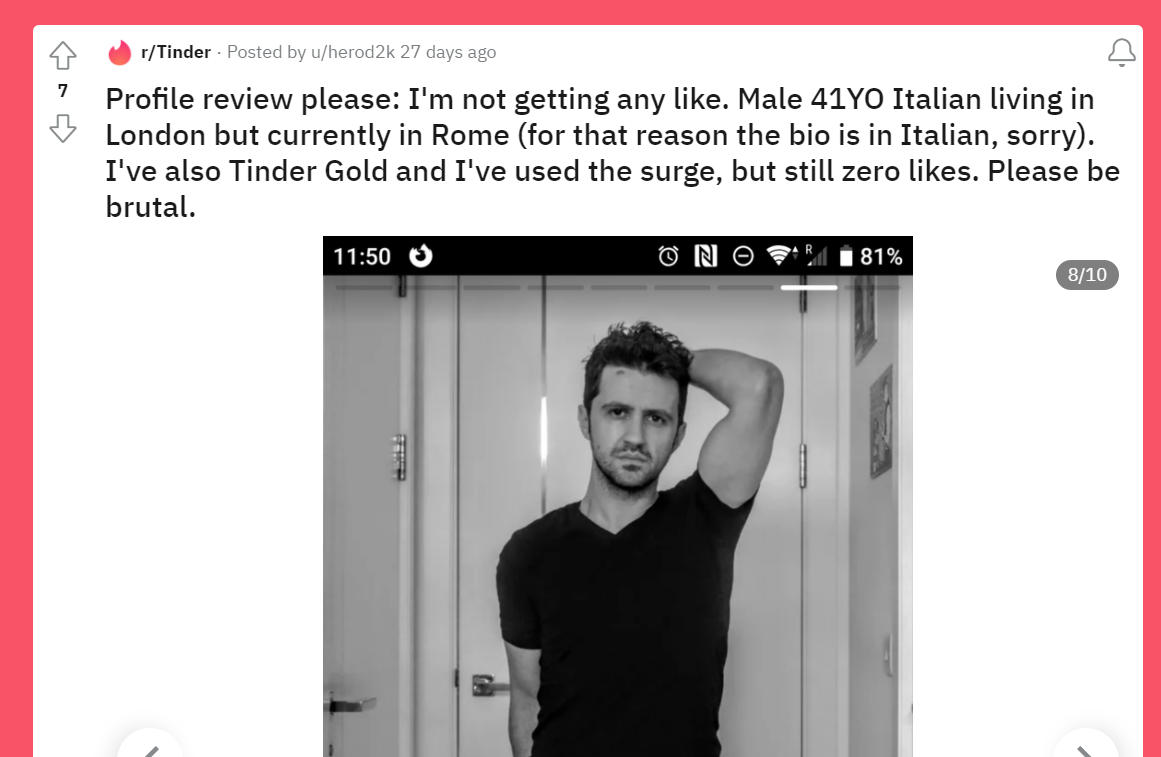The width and height of the screenshot is (1161, 757).
Task: Click the Wi-Fi signal icon in status bar
Action: click(x=780, y=256)
